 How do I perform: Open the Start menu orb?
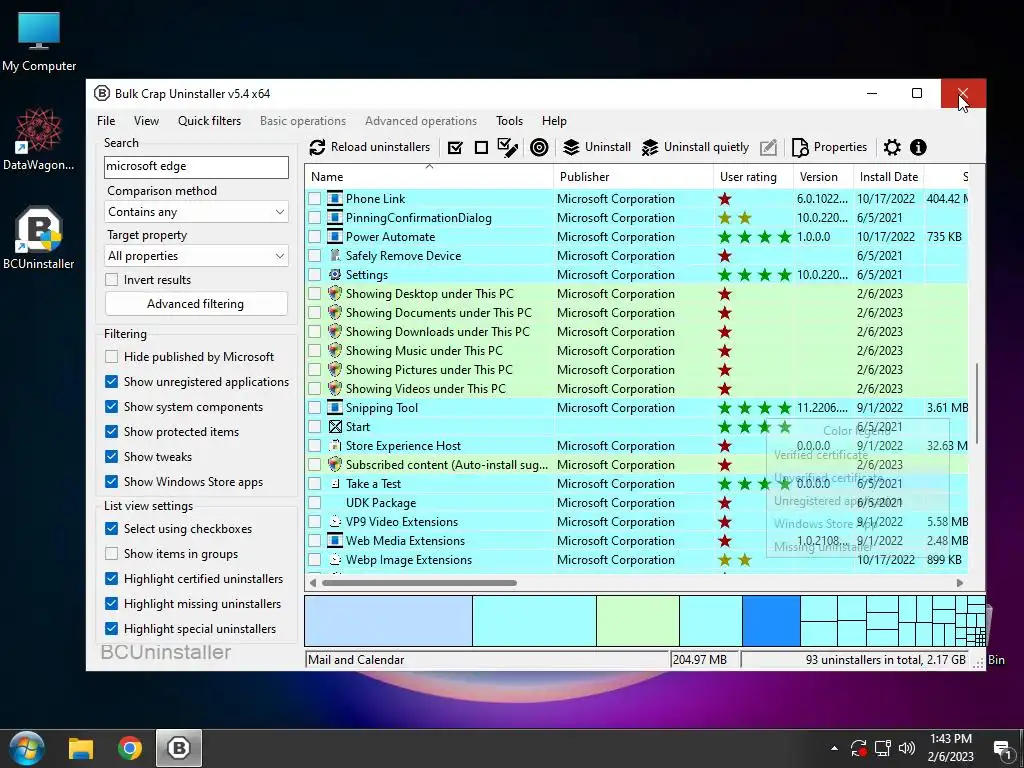27,748
